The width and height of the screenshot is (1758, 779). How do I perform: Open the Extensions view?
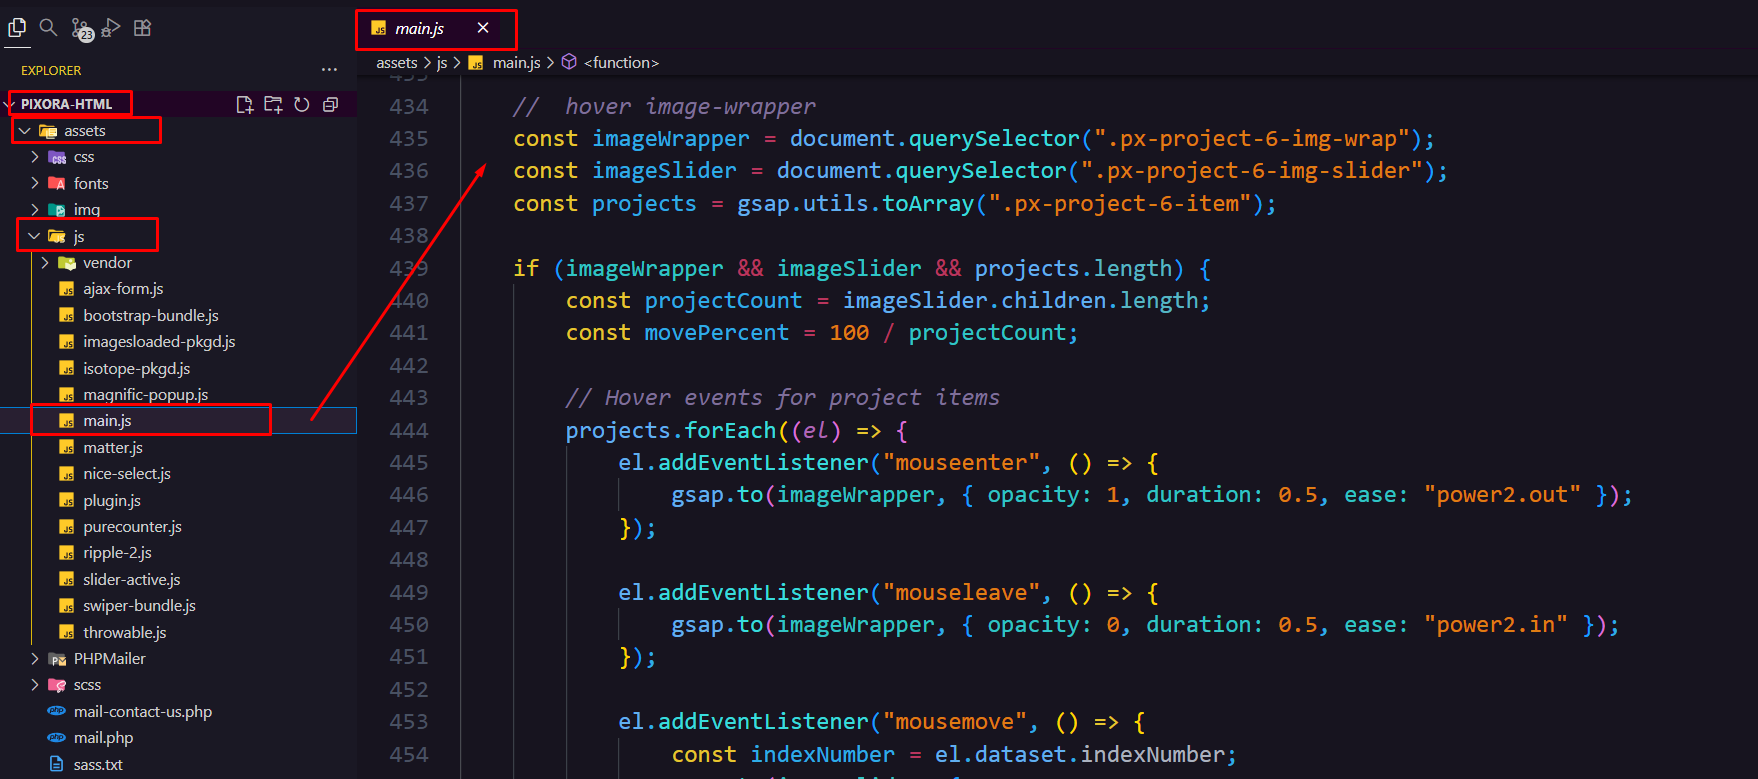coord(143,28)
